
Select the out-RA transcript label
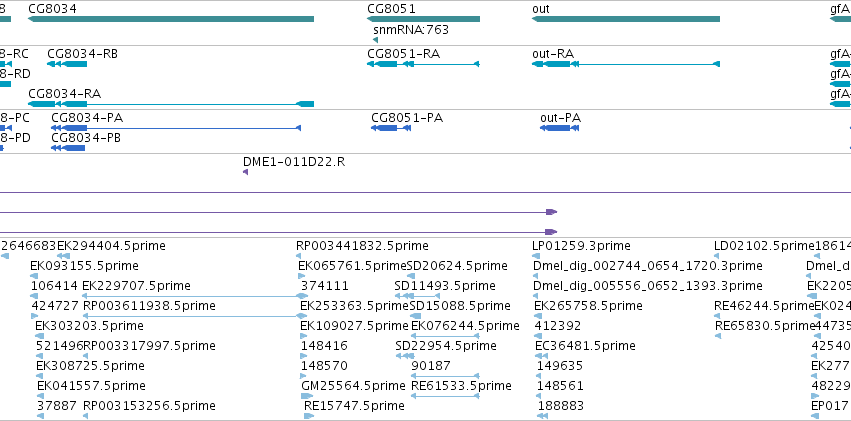coord(553,54)
